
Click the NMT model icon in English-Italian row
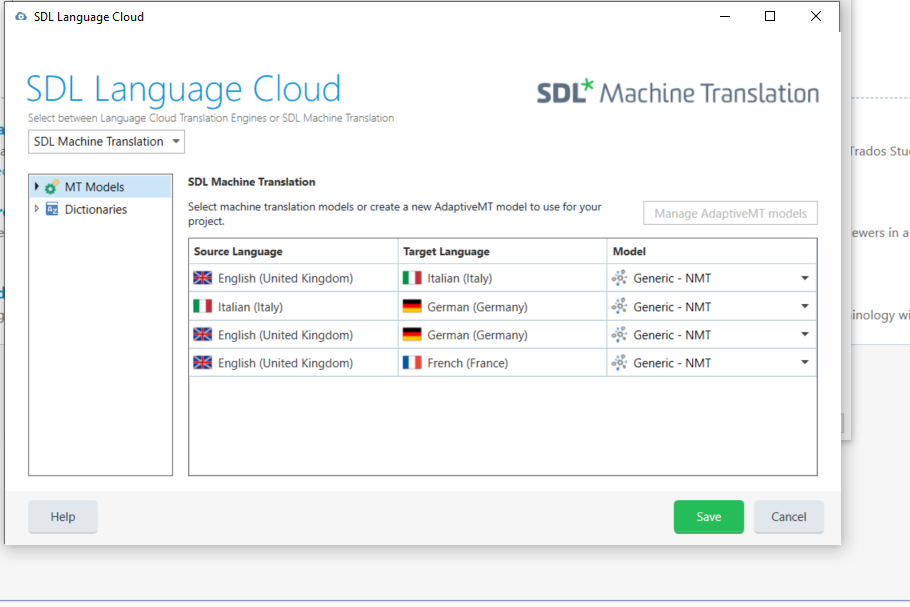point(619,278)
